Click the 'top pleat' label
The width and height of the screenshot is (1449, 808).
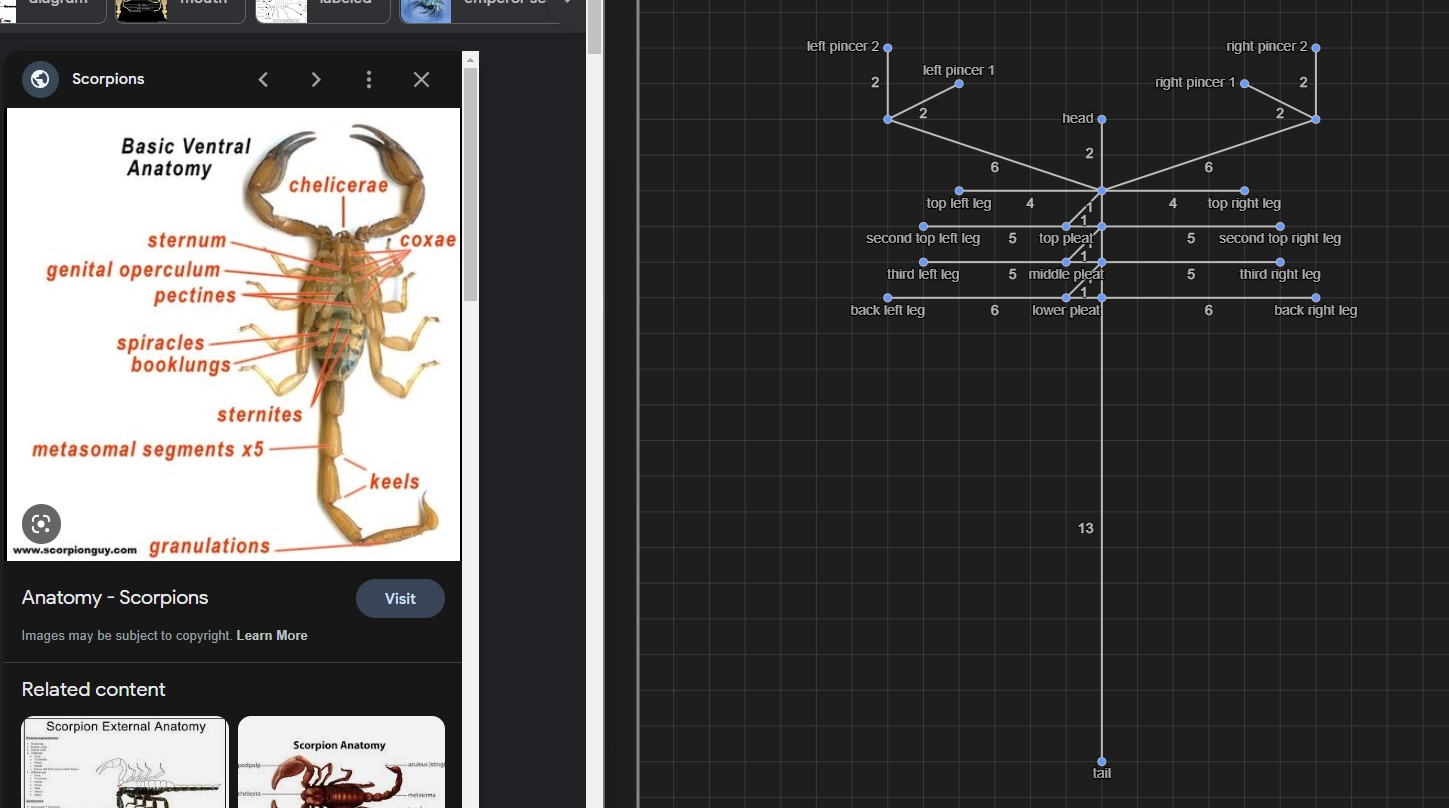coord(1066,238)
